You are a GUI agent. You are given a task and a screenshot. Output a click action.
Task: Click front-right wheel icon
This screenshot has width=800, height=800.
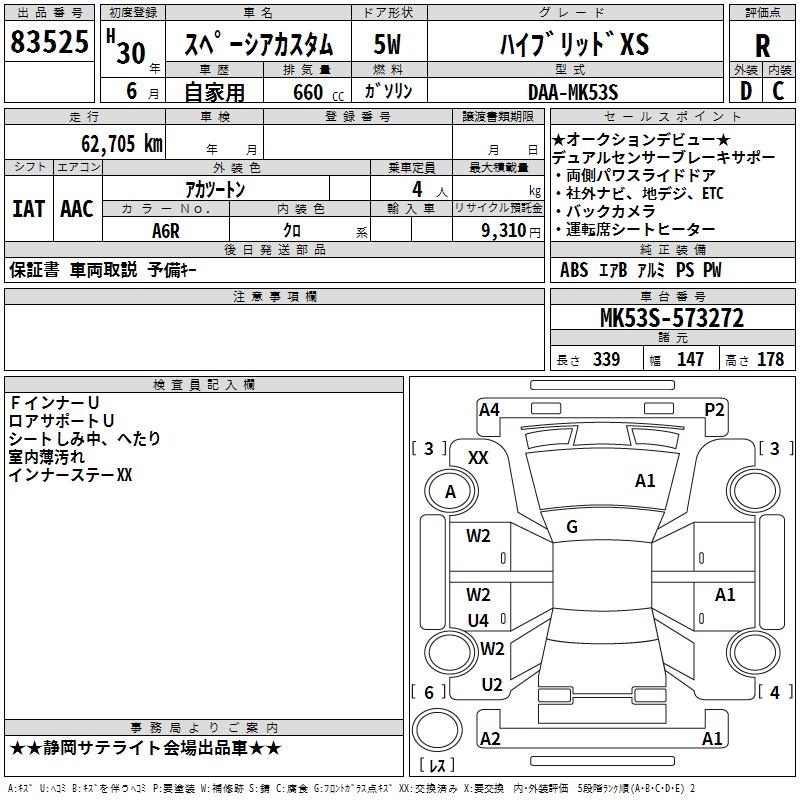point(754,492)
